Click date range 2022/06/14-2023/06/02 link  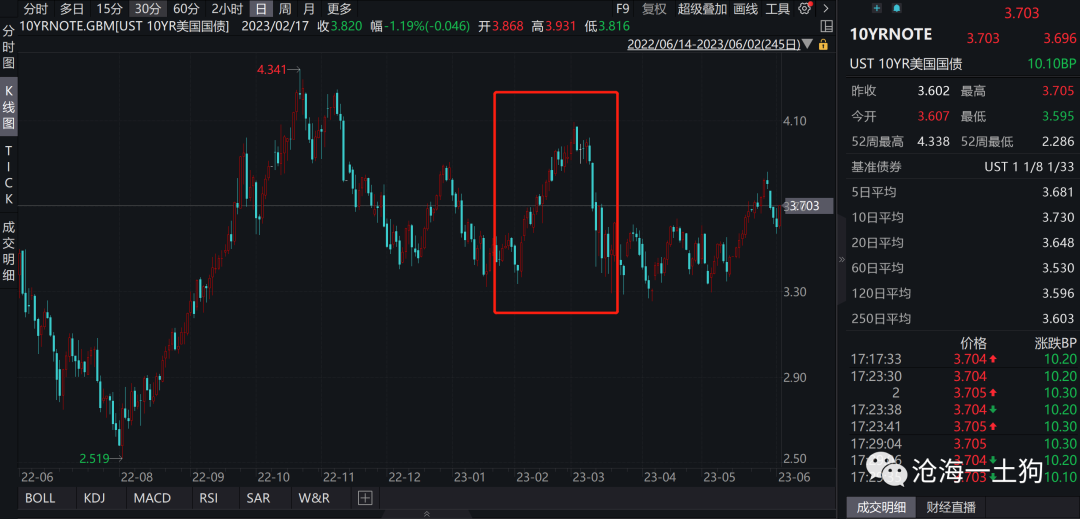(712, 45)
